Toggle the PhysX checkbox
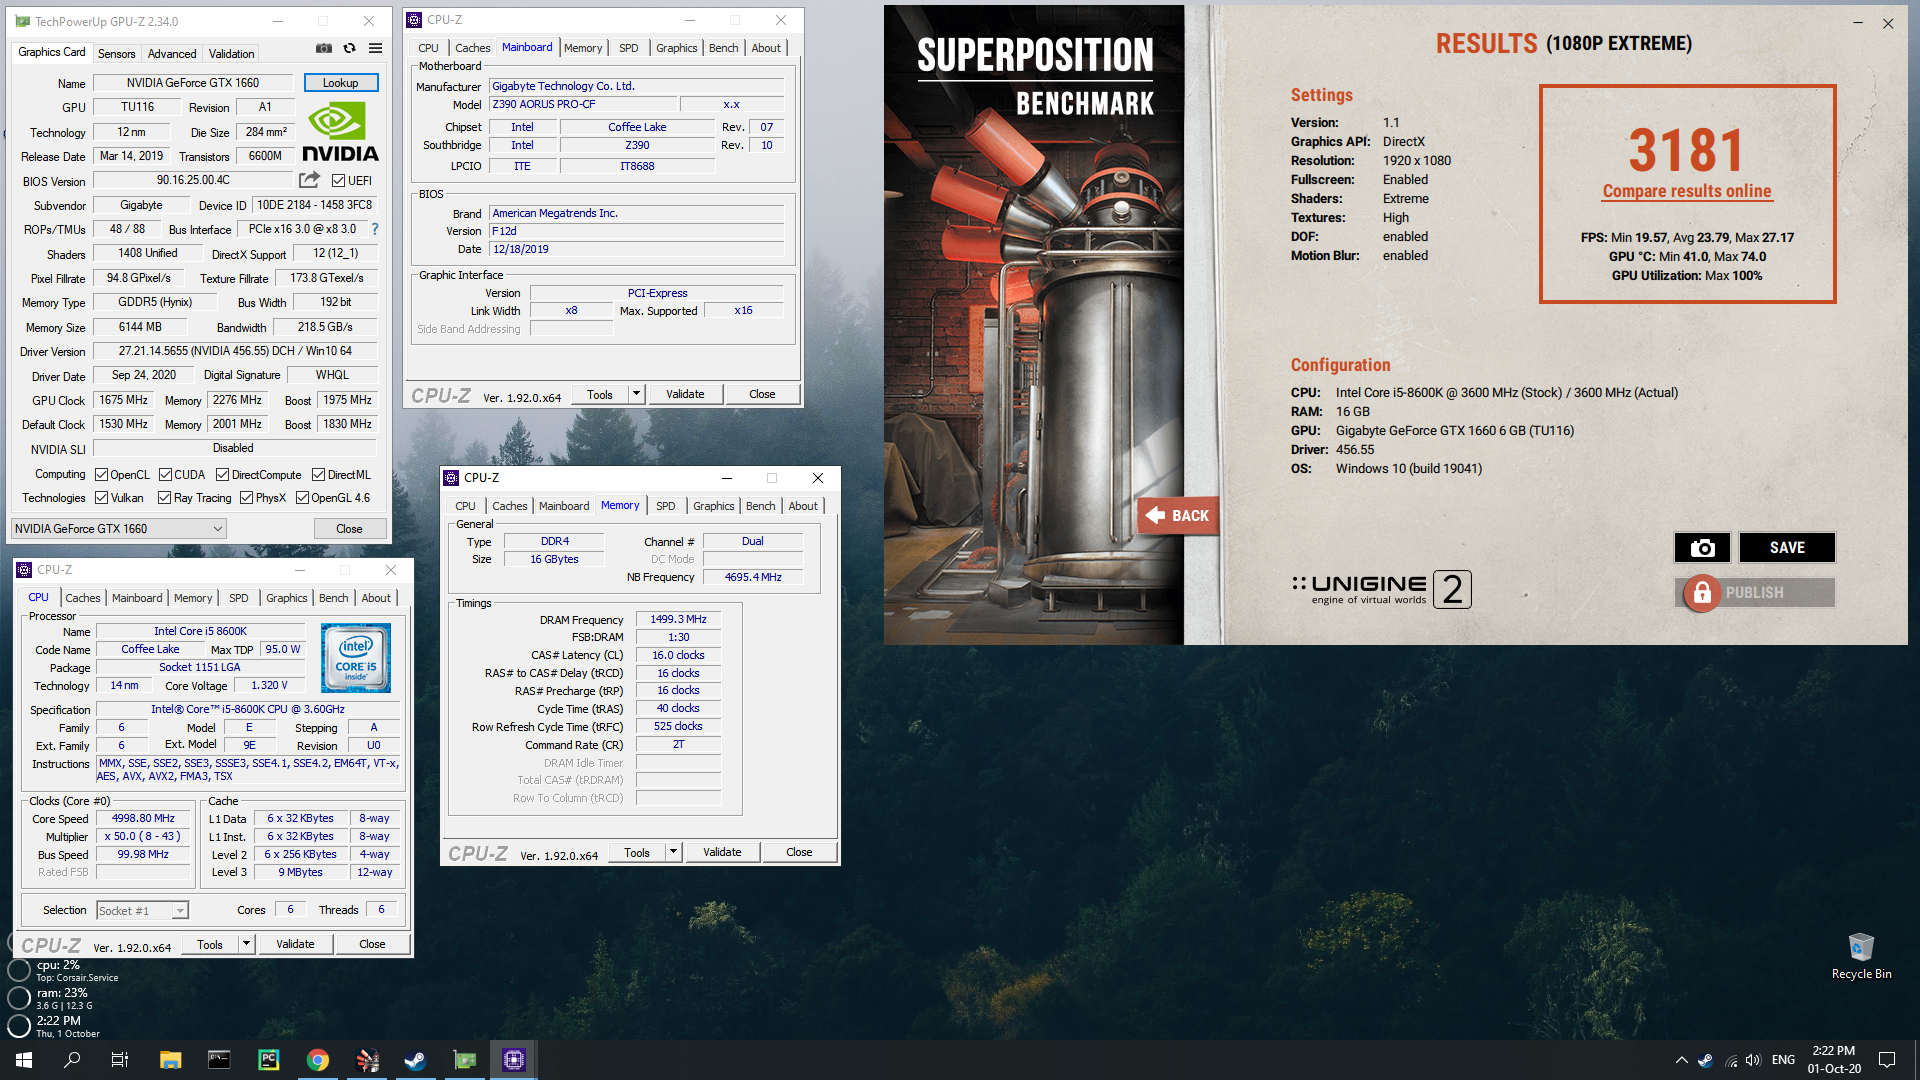Viewport: 1920px width, 1080px height. point(246,498)
